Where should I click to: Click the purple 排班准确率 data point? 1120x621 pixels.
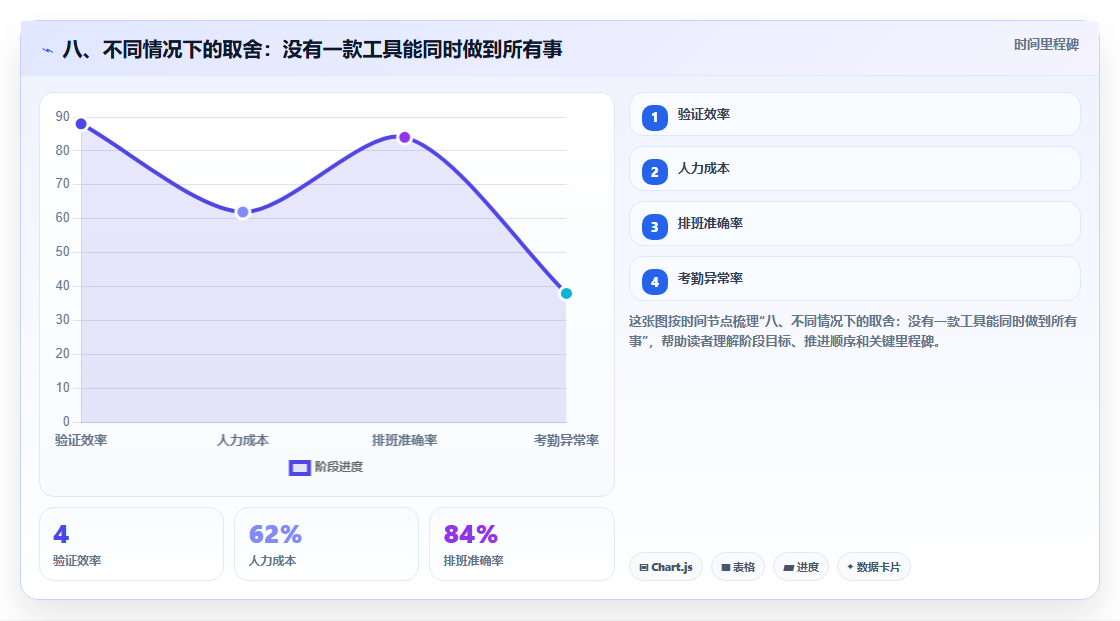tap(404, 137)
